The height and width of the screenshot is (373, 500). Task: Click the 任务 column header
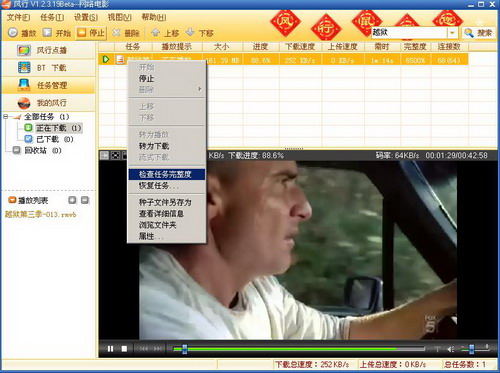pos(133,47)
